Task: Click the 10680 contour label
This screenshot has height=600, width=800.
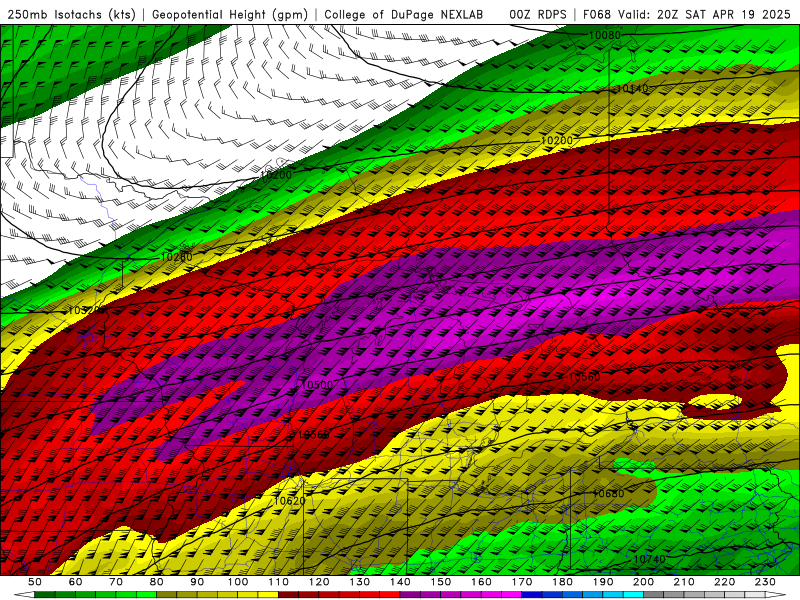Action: point(608,494)
